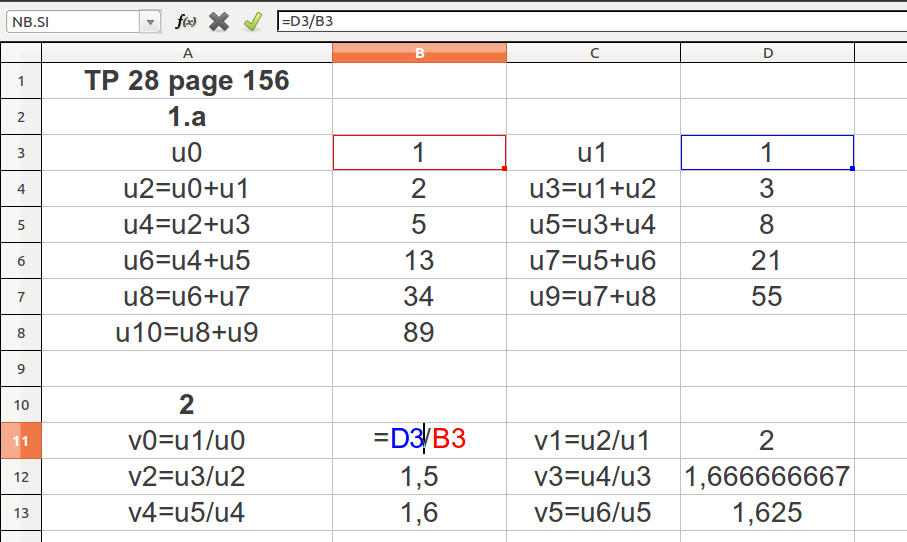Select column C header
This screenshot has height=542, width=907.
(593, 53)
